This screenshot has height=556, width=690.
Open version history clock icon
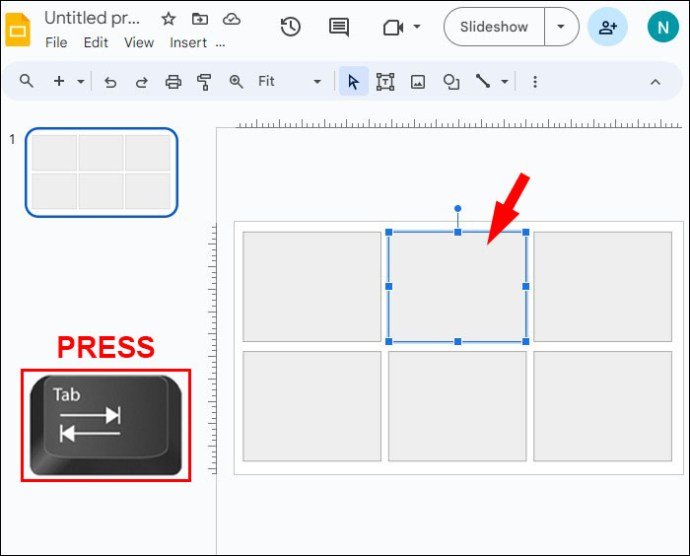point(290,27)
